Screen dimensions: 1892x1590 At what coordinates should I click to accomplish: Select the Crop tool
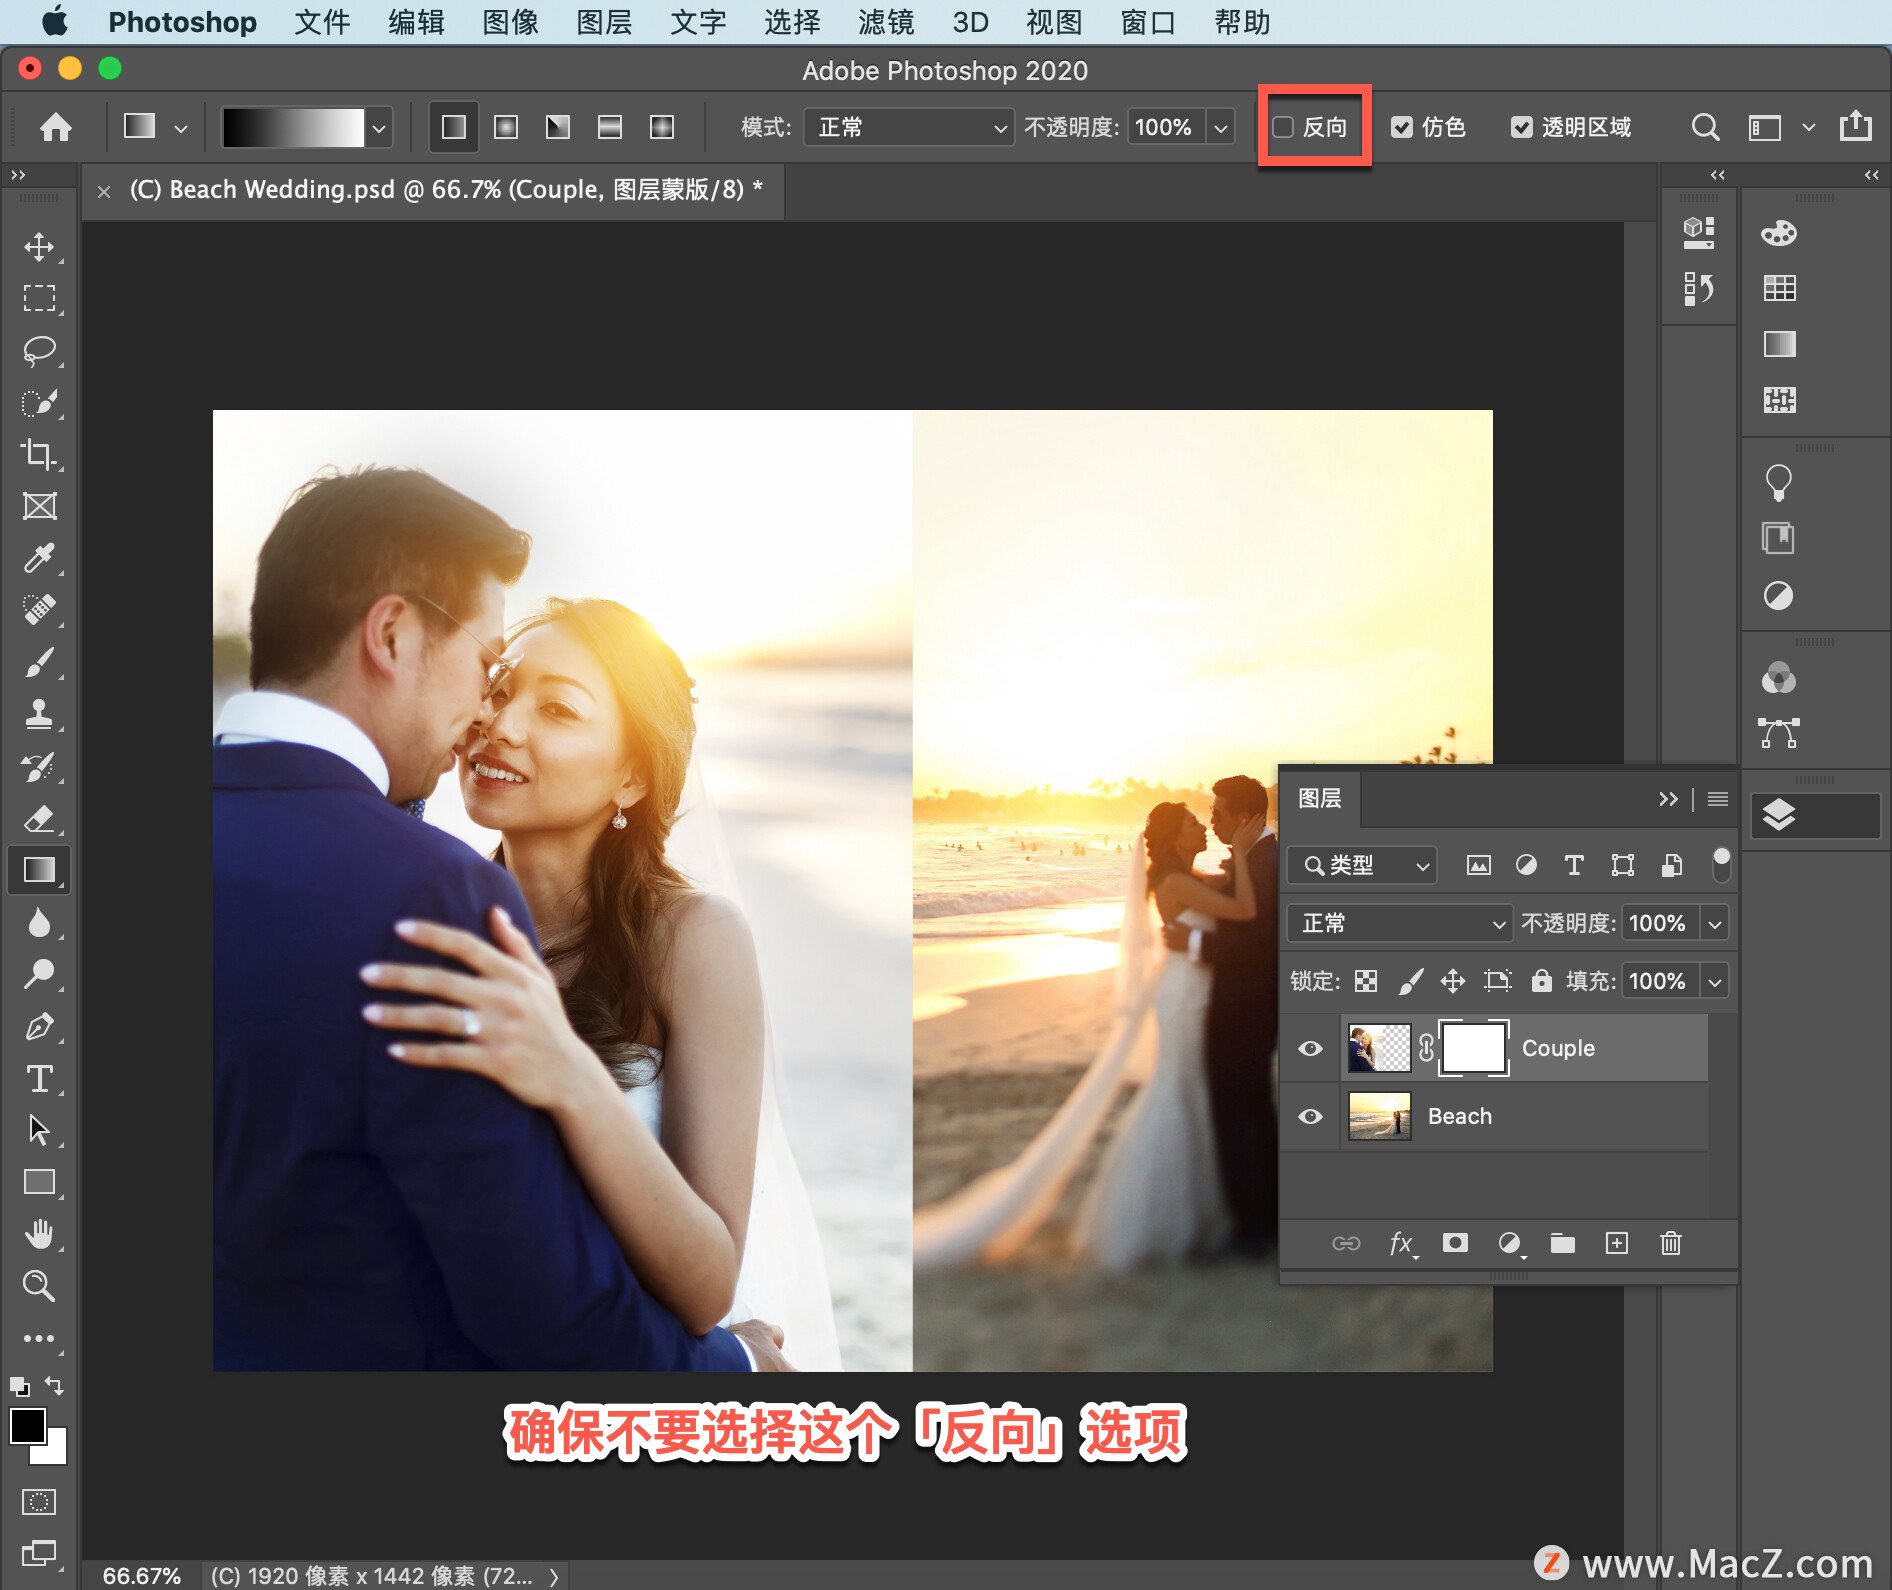(39, 455)
